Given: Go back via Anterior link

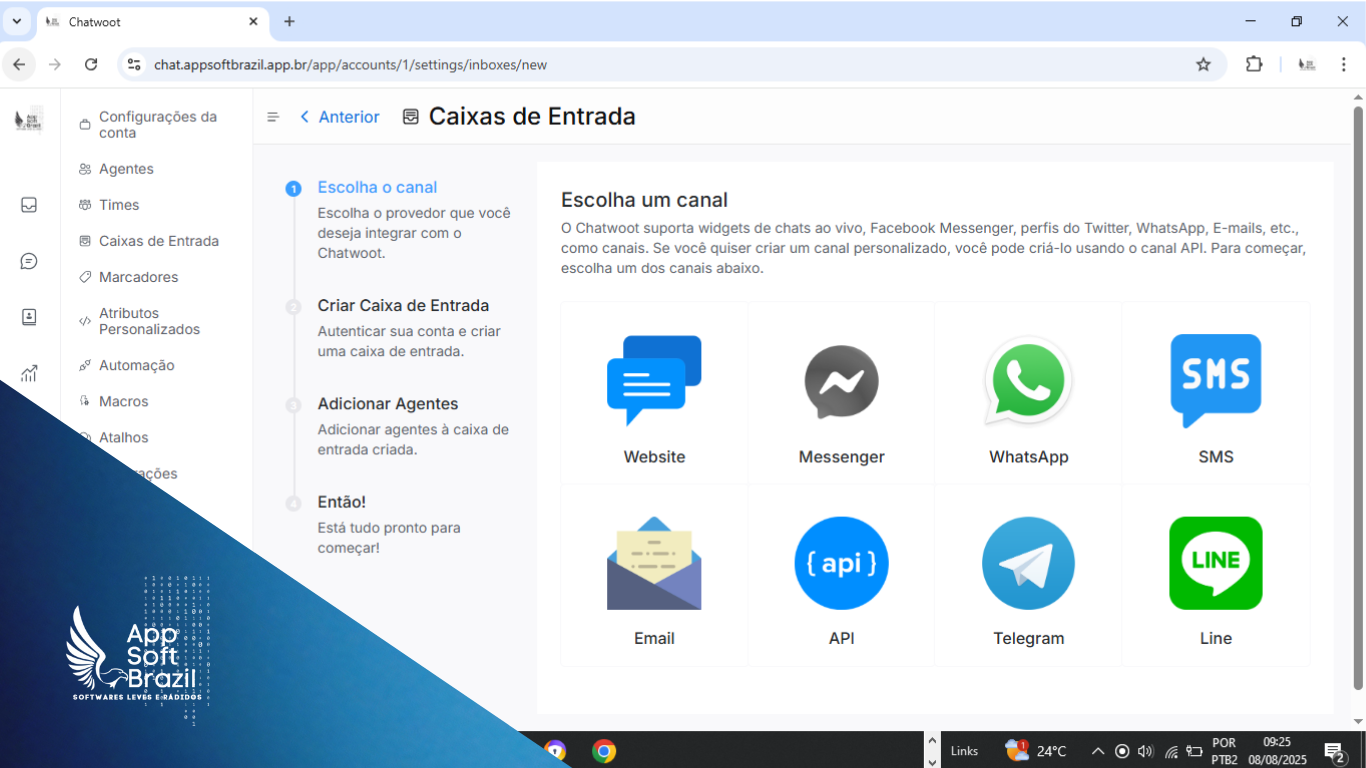Looking at the screenshot, I should point(339,117).
